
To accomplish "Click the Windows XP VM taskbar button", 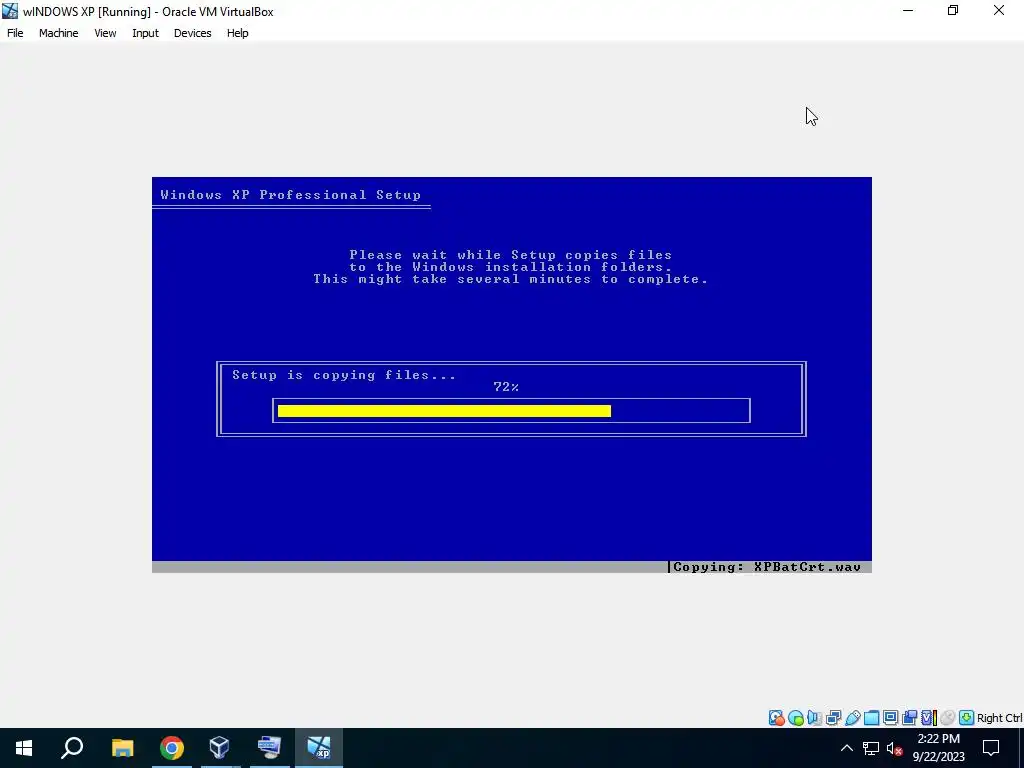I will click(x=319, y=748).
